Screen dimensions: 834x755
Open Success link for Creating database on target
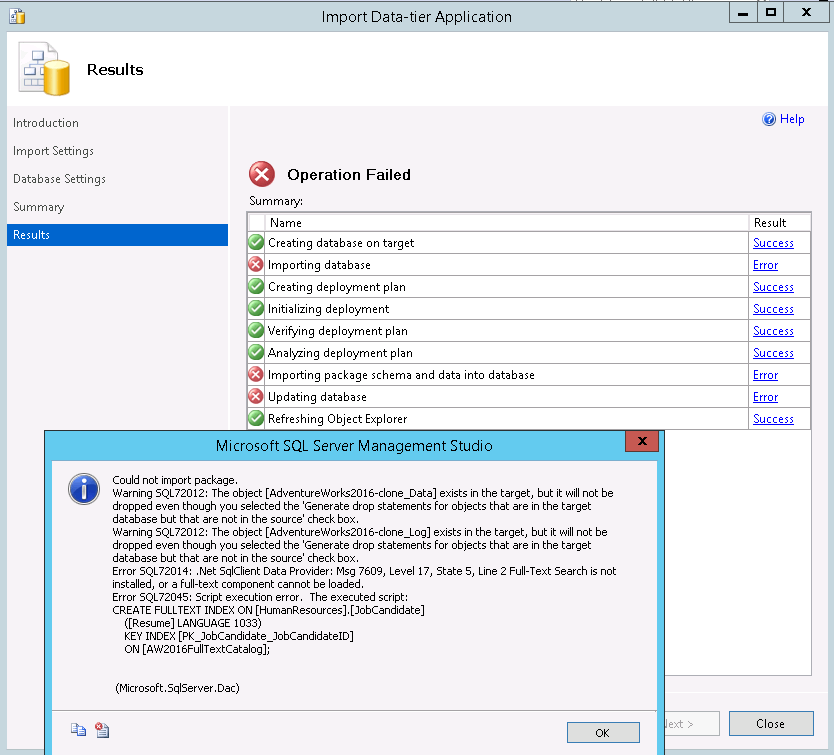[773, 243]
